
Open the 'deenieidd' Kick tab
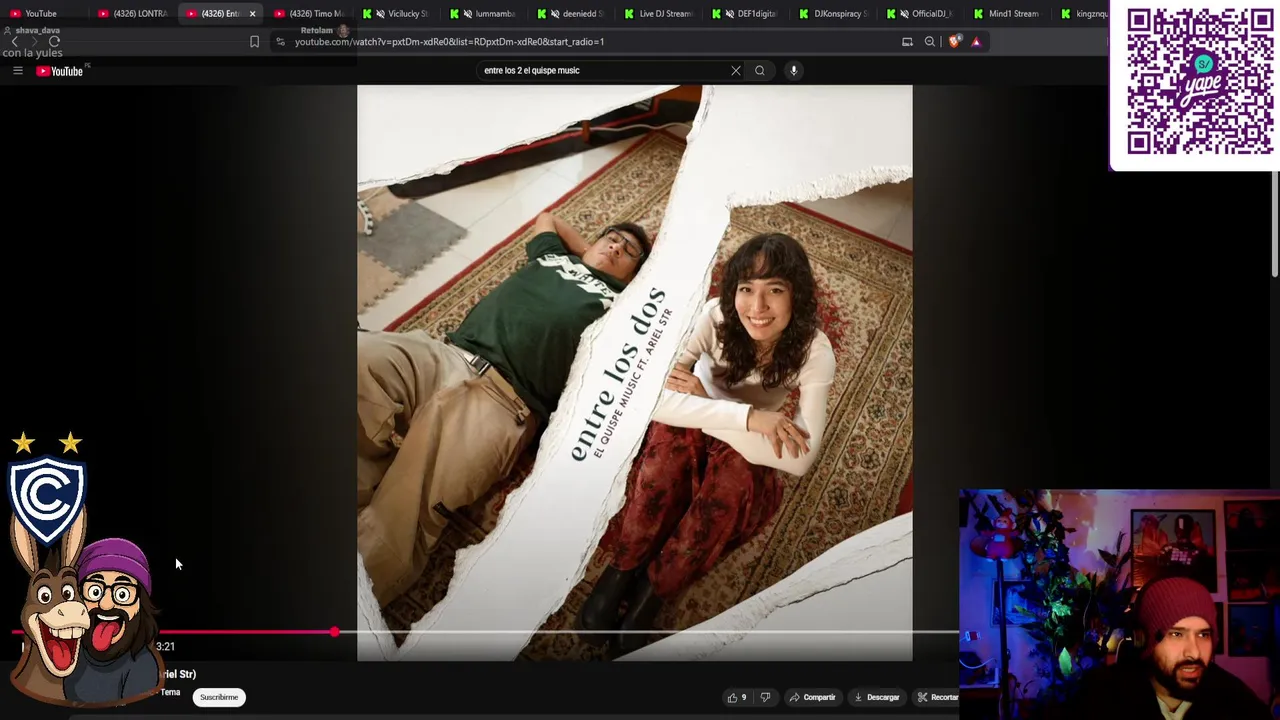(x=572, y=14)
